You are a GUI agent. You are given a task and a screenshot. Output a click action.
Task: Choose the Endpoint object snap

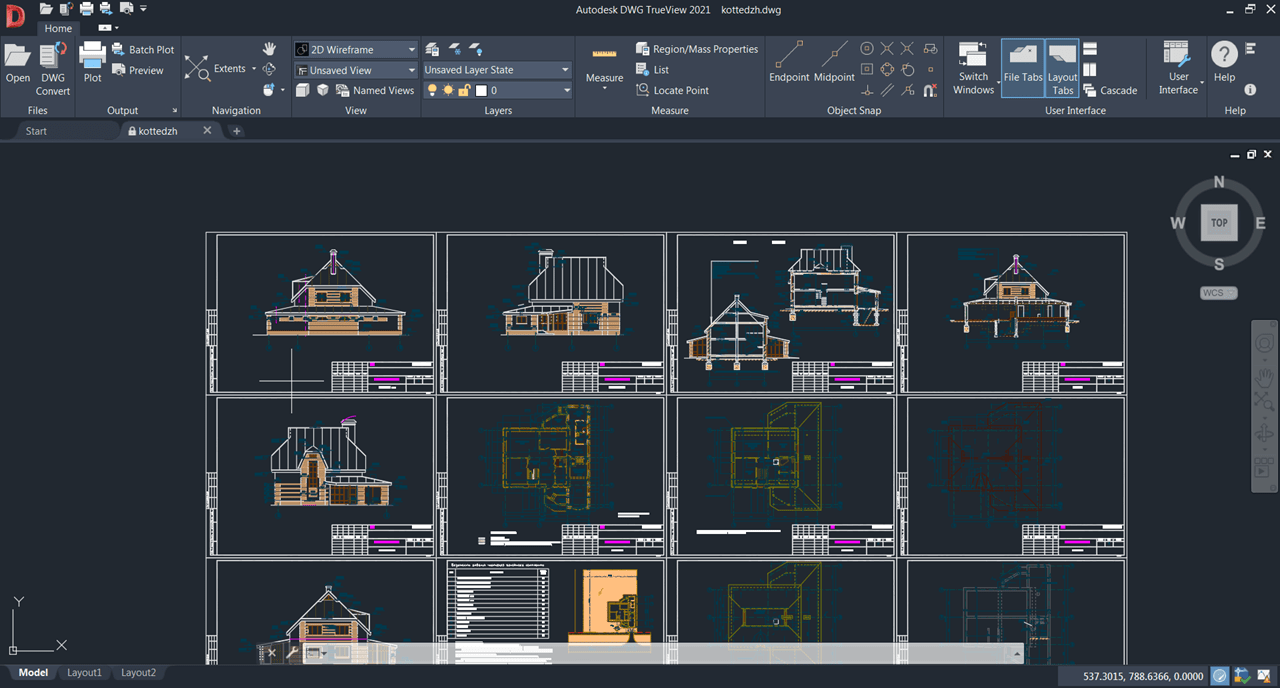(790, 61)
